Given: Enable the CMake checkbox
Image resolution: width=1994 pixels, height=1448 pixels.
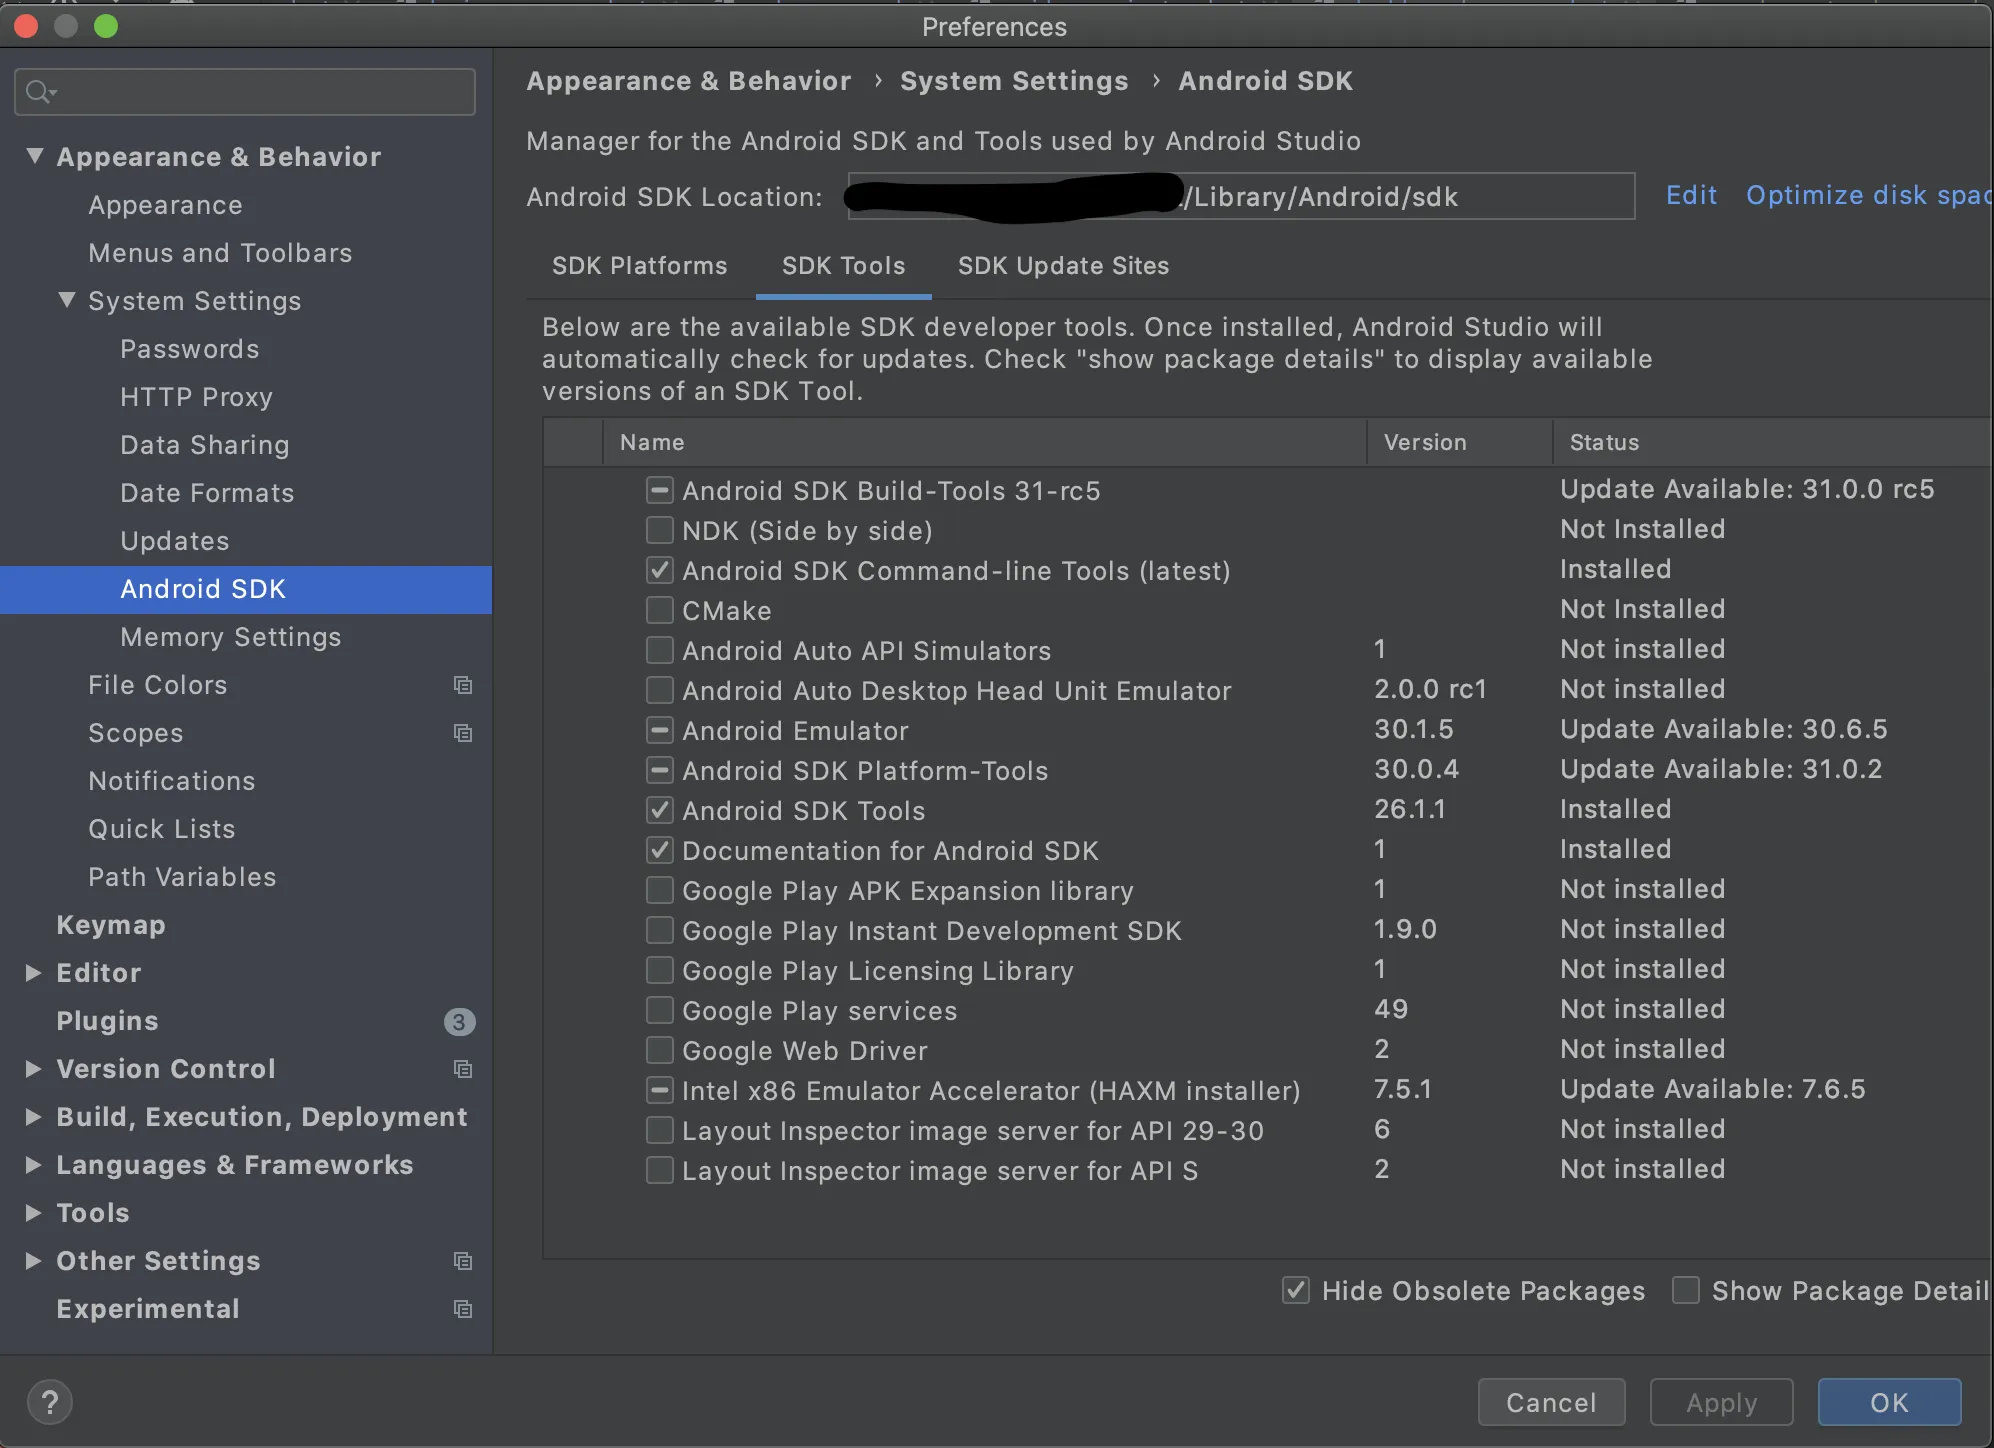Looking at the screenshot, I should [659, 610].
